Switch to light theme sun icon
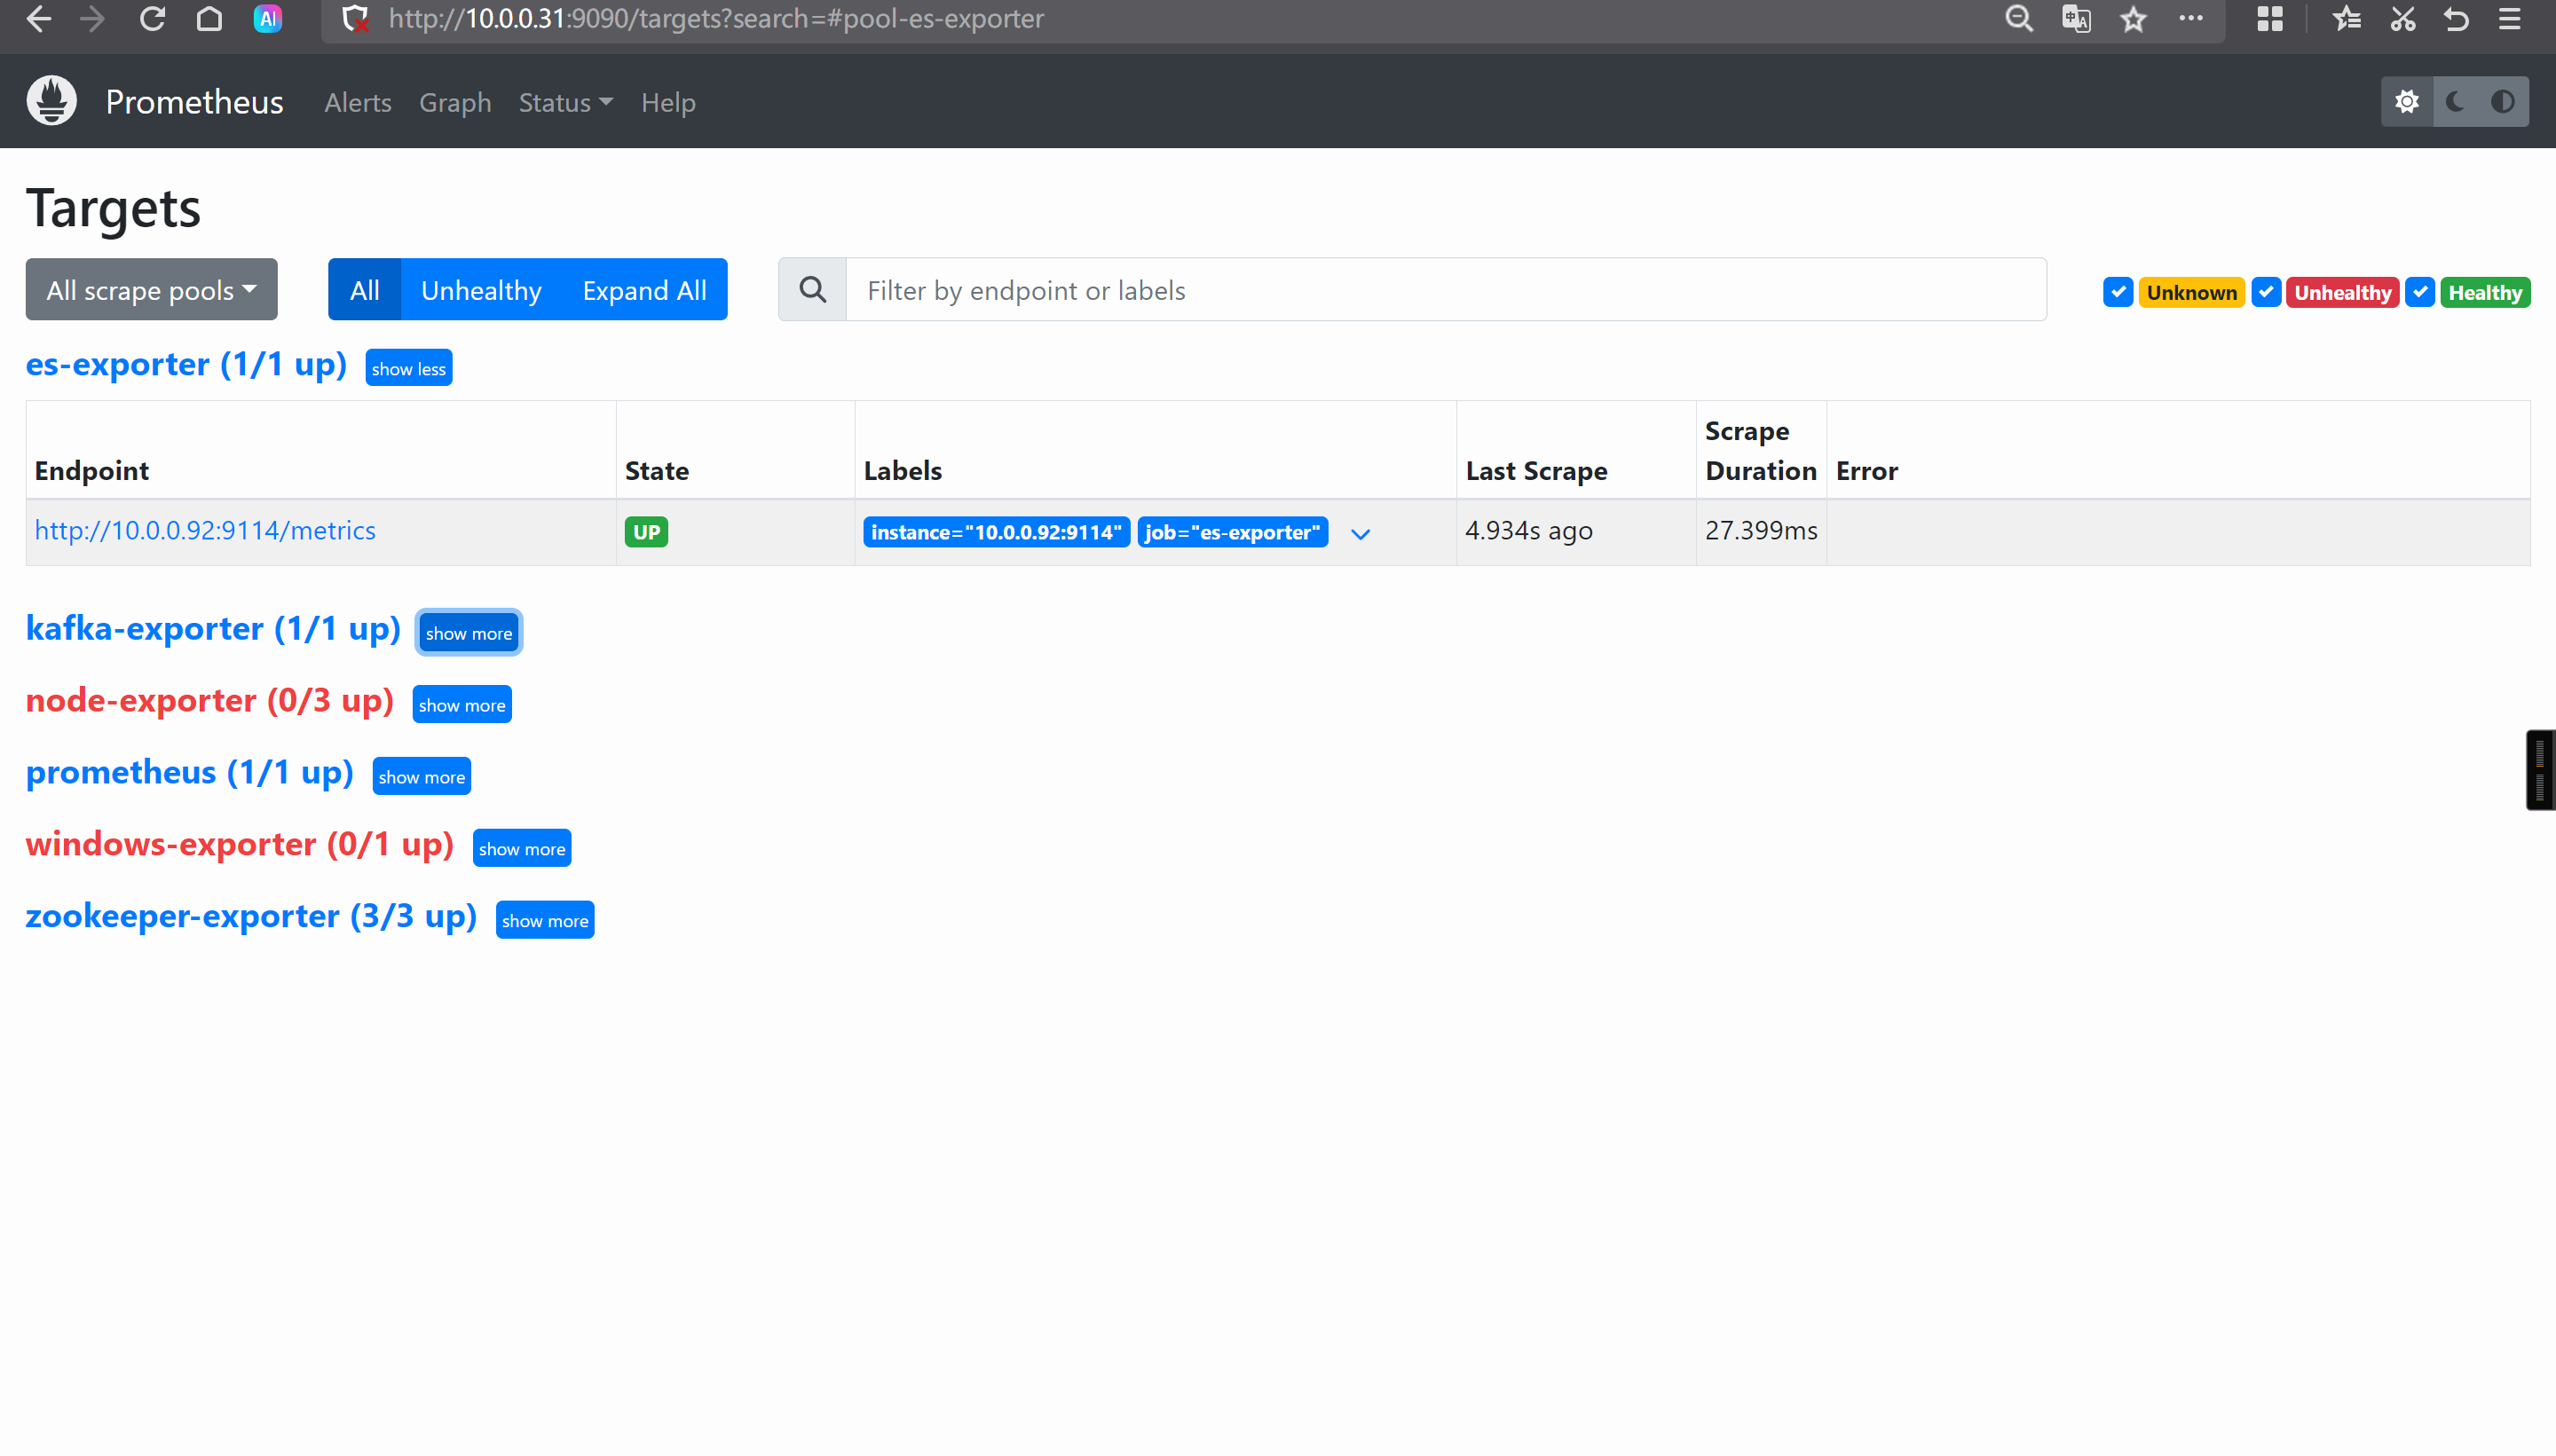 click(x=2406, y=102)
